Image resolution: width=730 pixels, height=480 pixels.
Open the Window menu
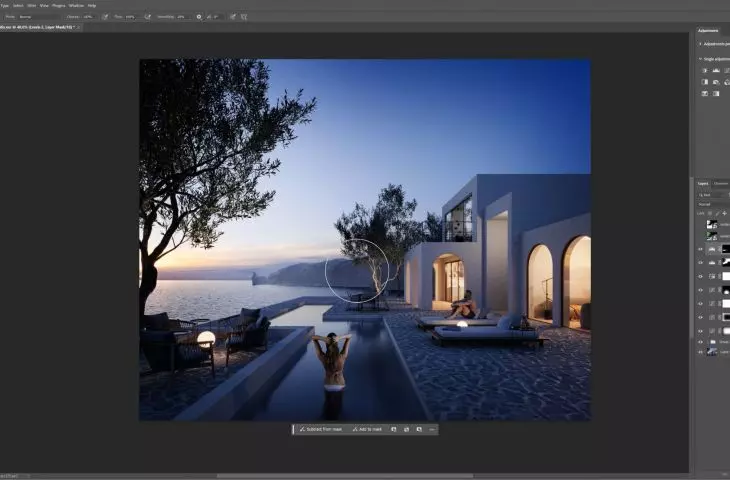tap(76, 6)
